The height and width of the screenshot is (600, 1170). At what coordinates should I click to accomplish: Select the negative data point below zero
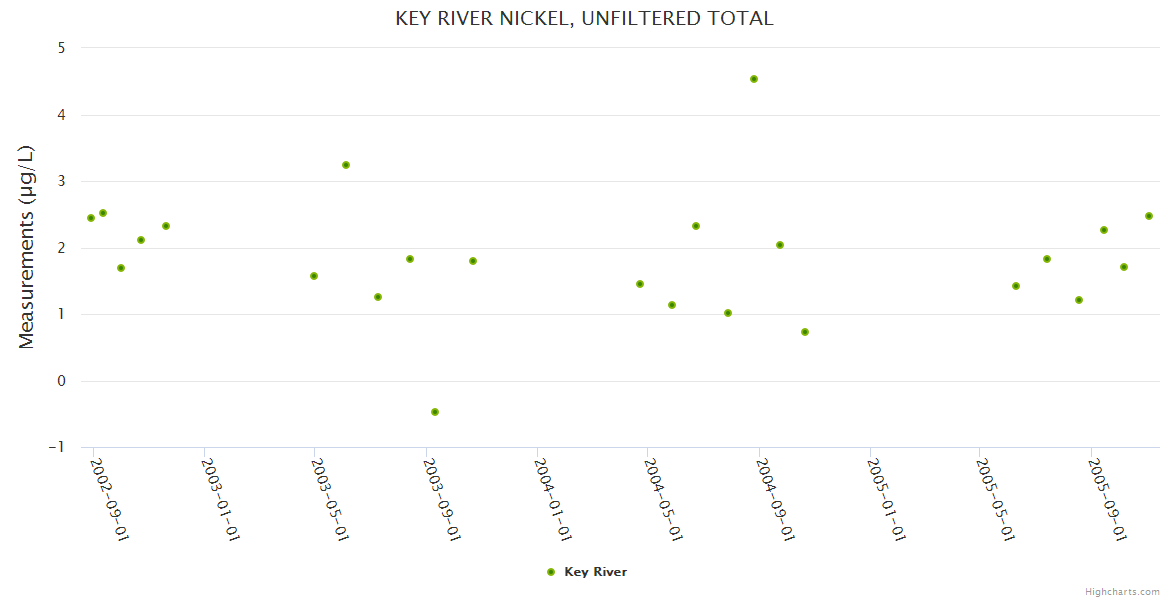435,412
